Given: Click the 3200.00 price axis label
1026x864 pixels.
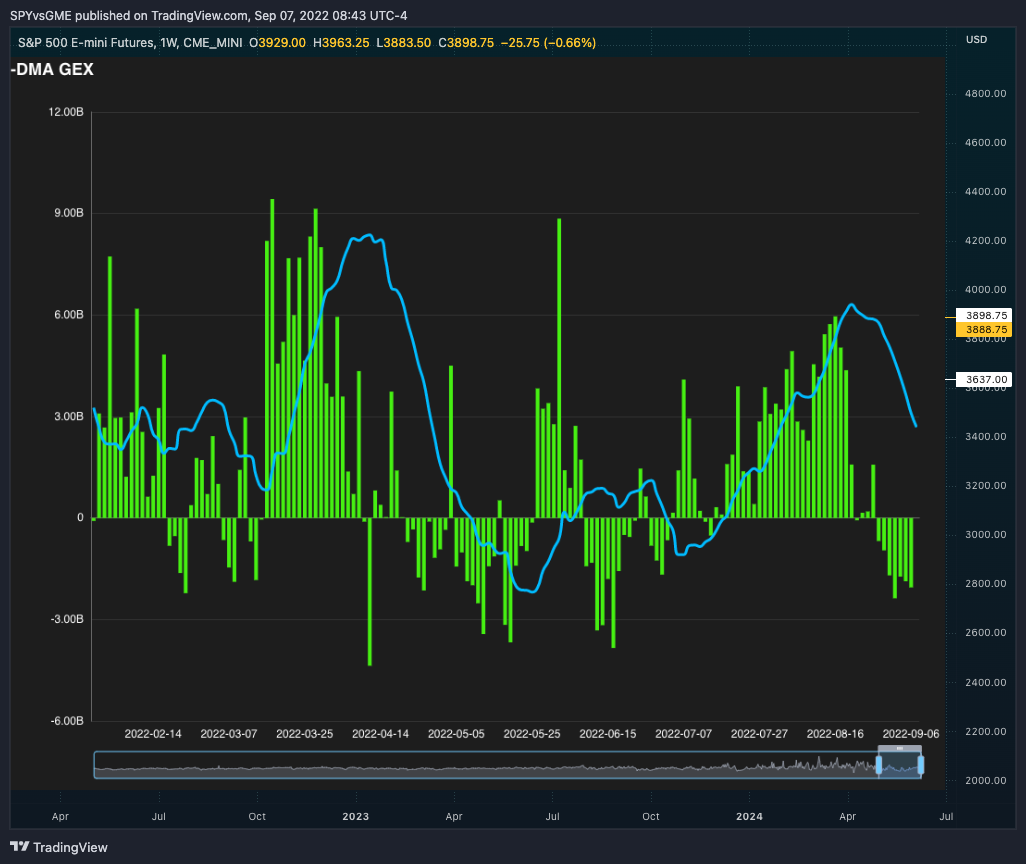Looking at the screenshot, I should (x=985, y=486).
